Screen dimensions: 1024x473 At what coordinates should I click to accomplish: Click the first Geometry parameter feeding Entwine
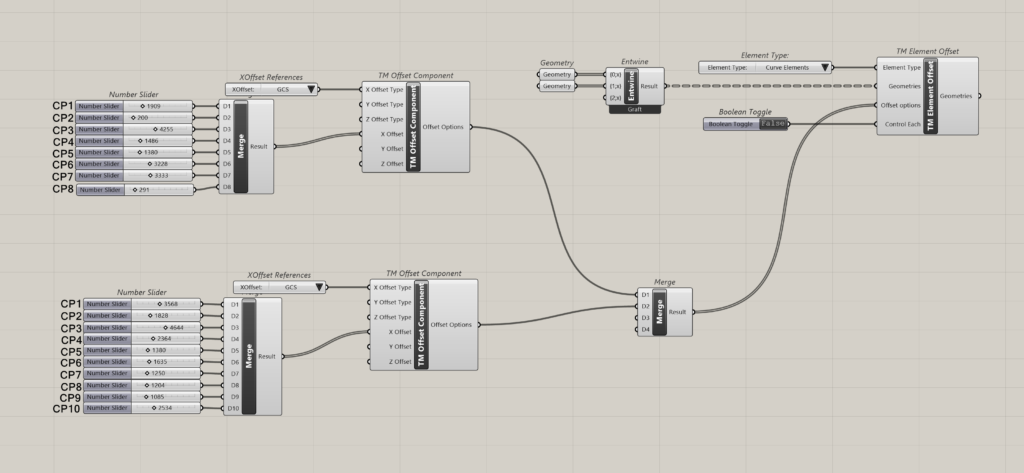click(557, 75)
